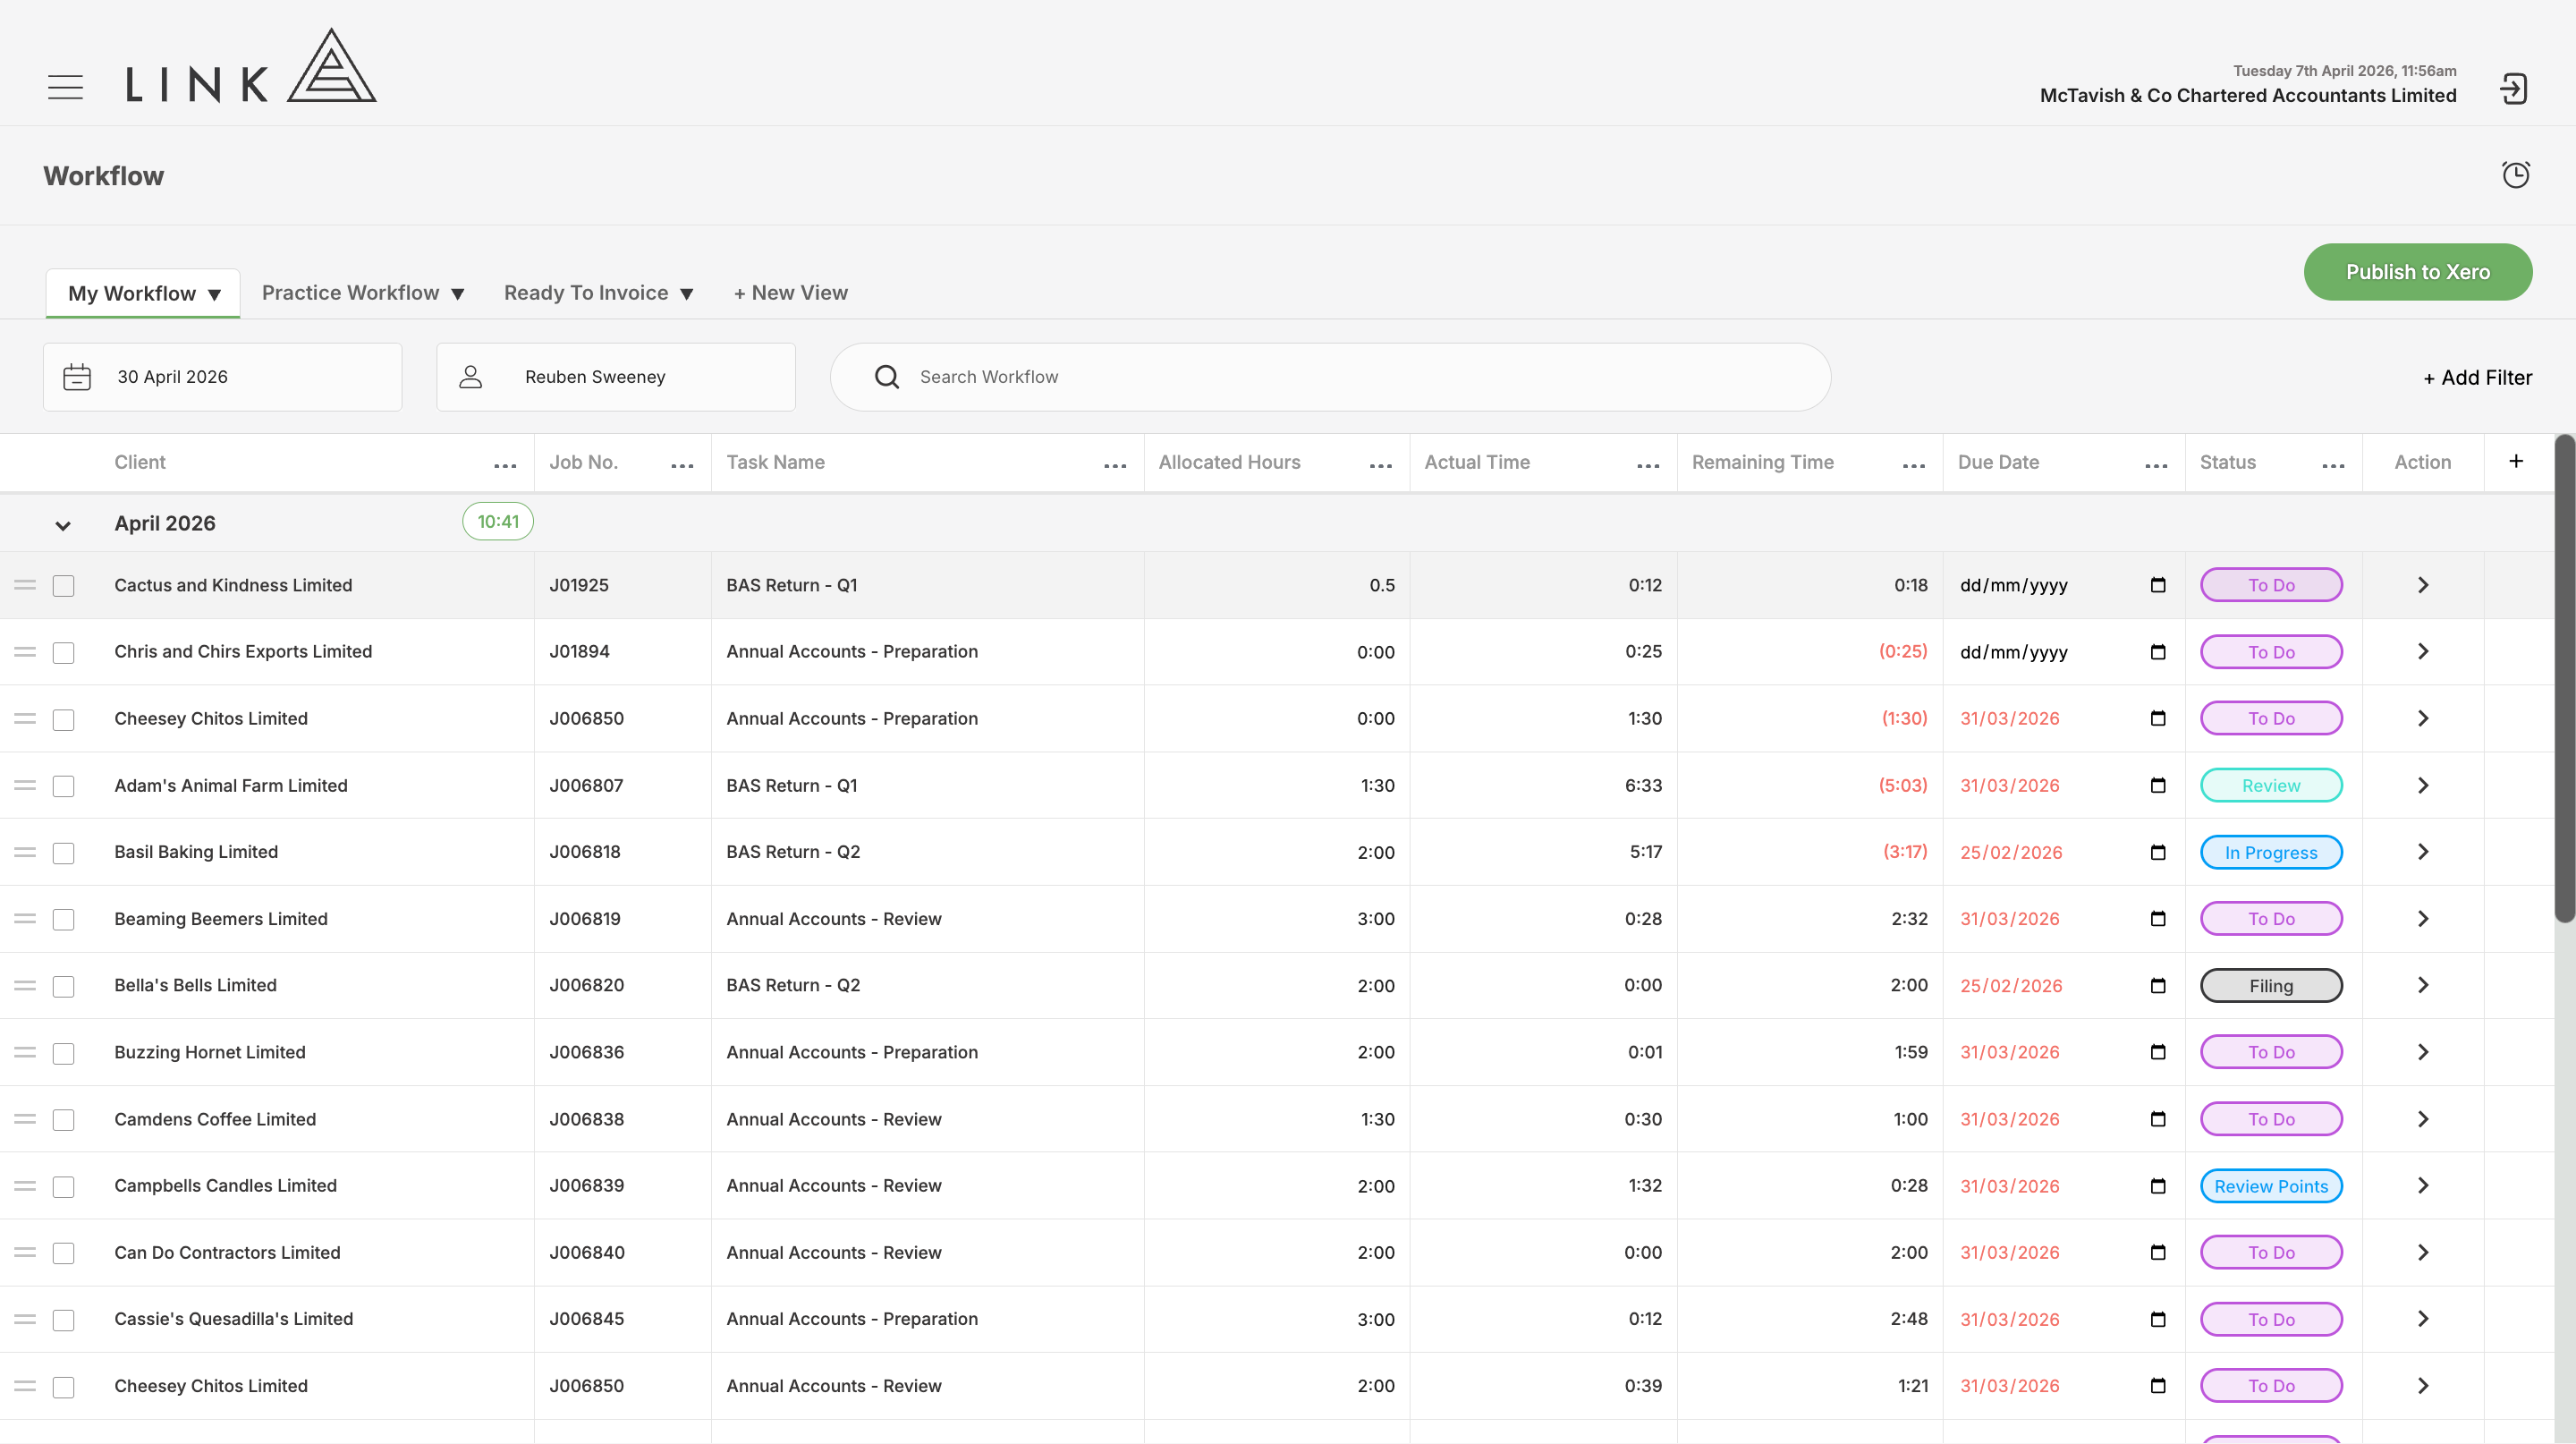Change Review status for Adam's Animal Farm

point(2271,786)
